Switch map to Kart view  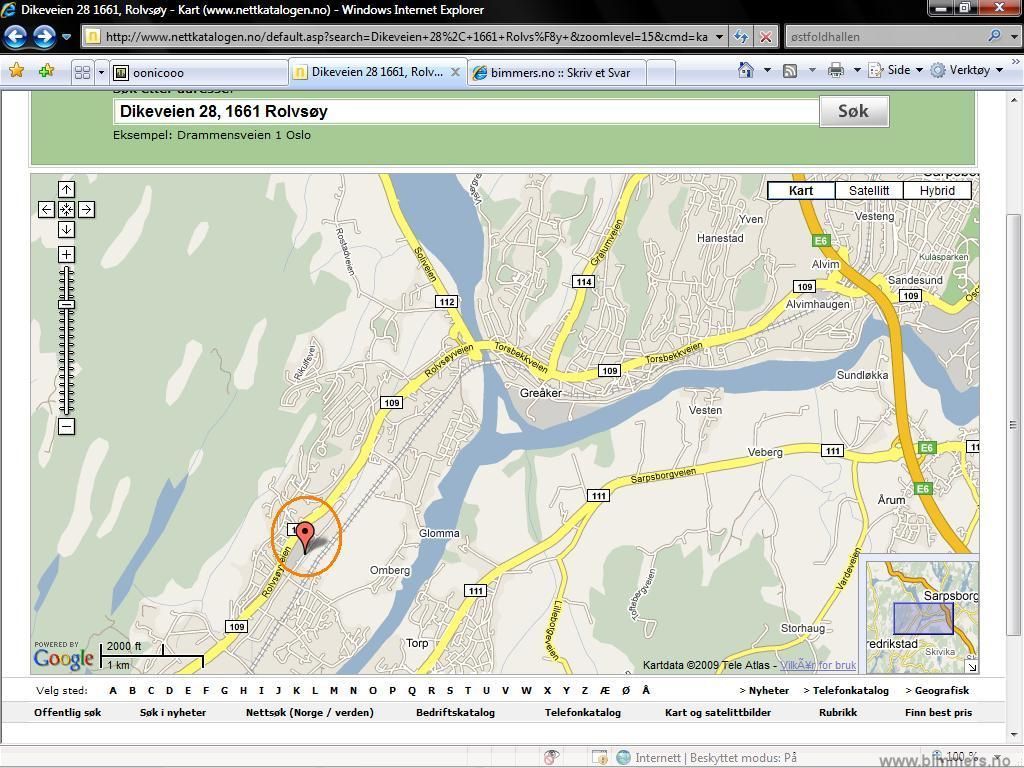click(x=801, y=191)
